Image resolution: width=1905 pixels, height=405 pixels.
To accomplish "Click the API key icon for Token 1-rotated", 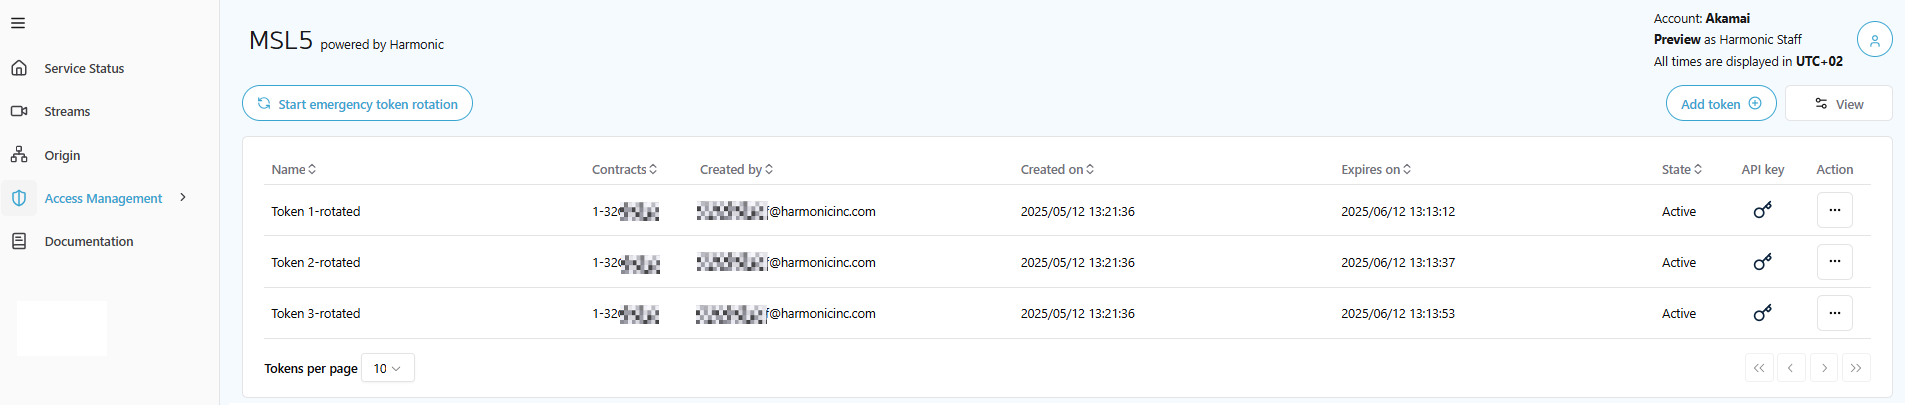I will tap(1762, 211).
